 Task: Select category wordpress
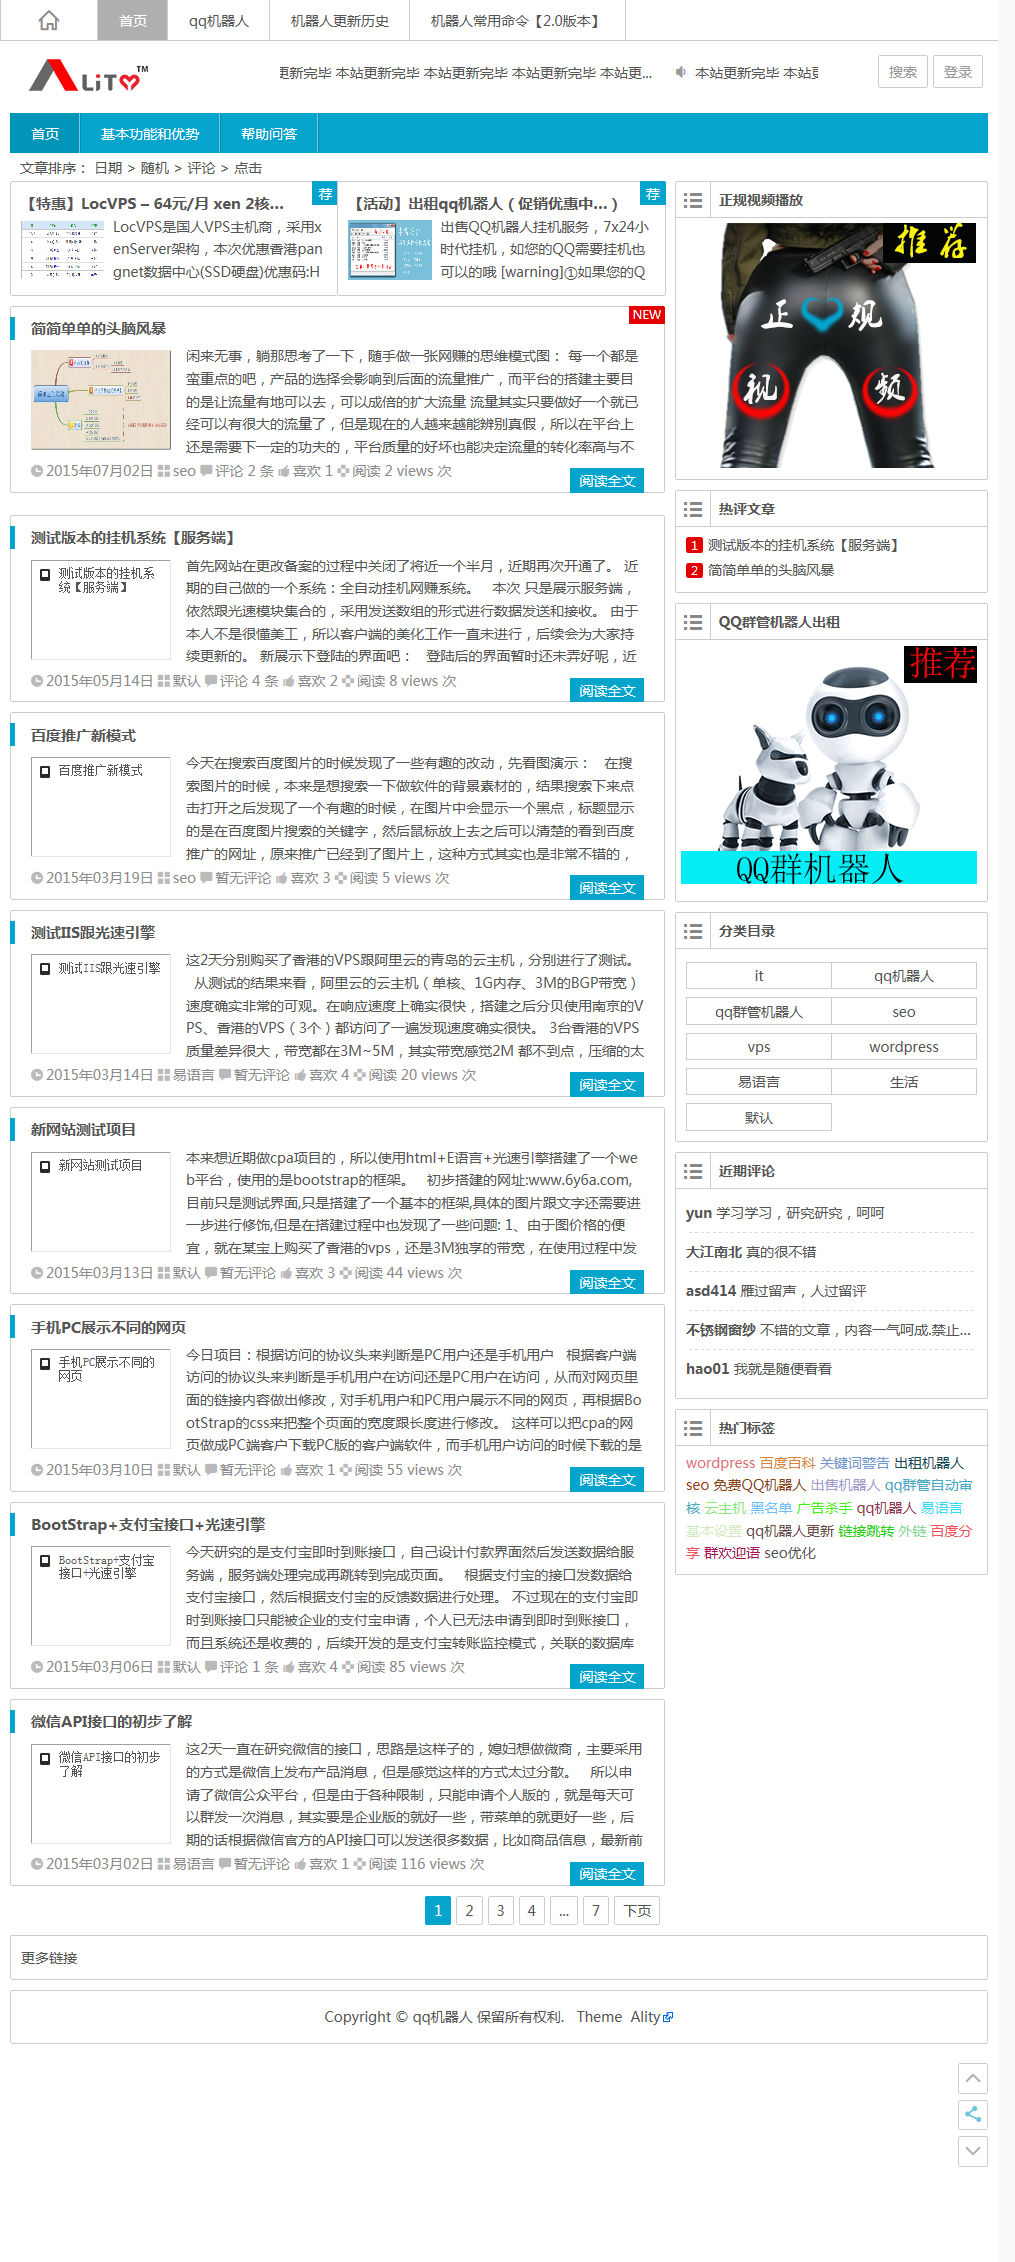coord(904,1047)
